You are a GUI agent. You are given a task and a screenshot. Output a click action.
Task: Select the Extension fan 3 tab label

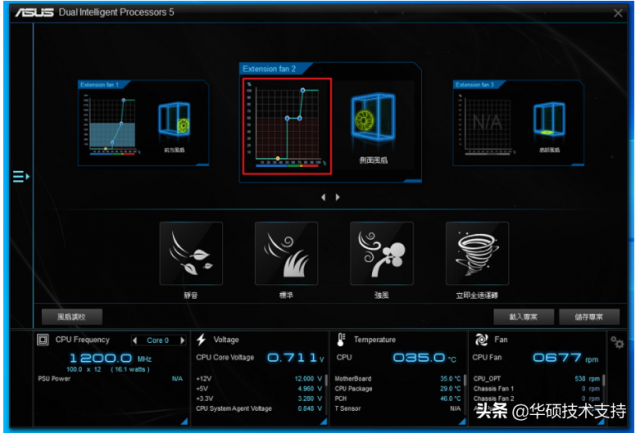coord(475,85)
